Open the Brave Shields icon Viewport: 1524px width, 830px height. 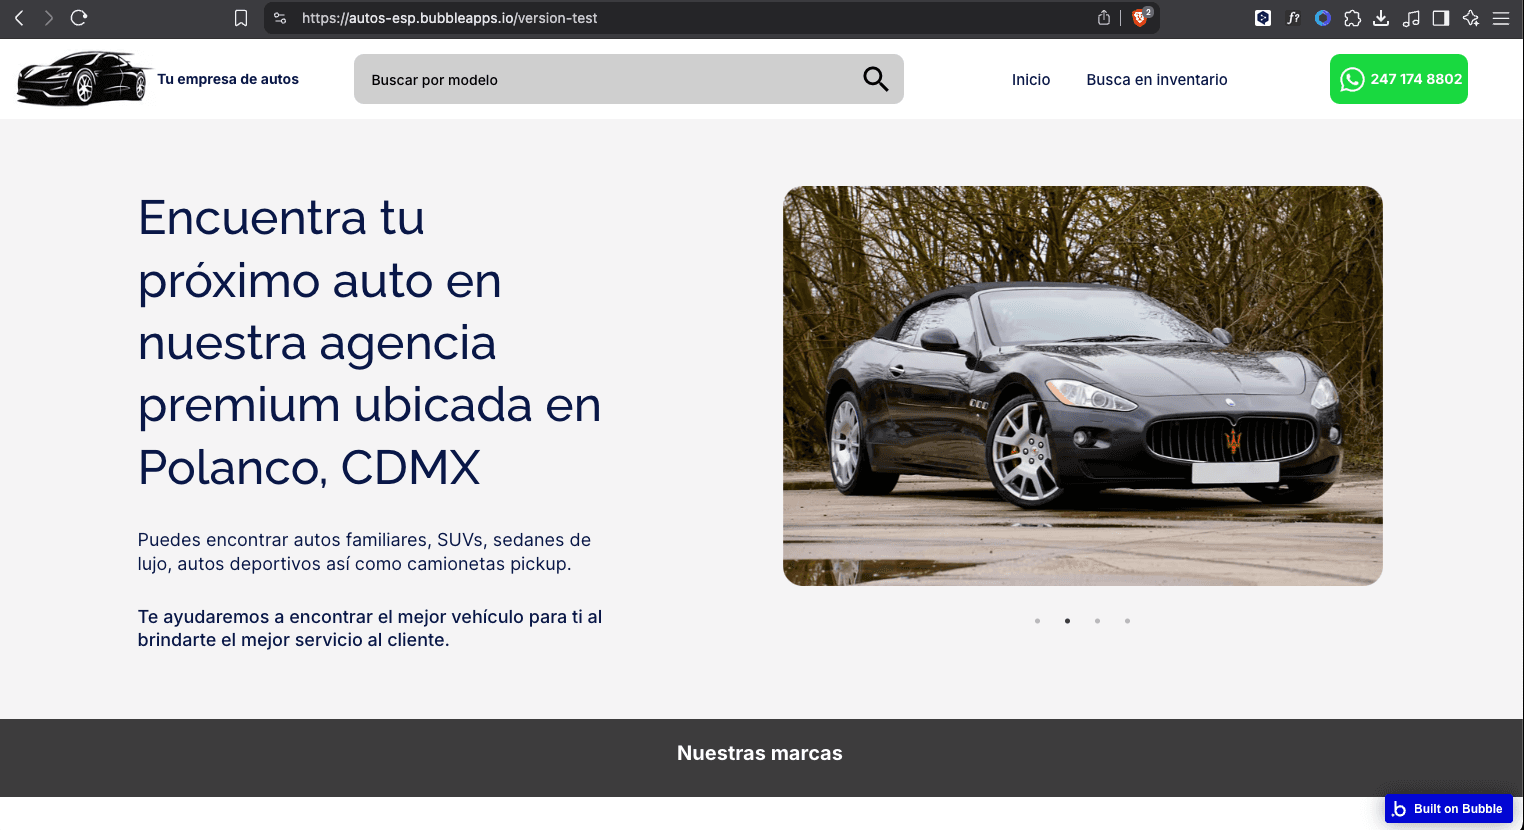(x=1140, y=18)
